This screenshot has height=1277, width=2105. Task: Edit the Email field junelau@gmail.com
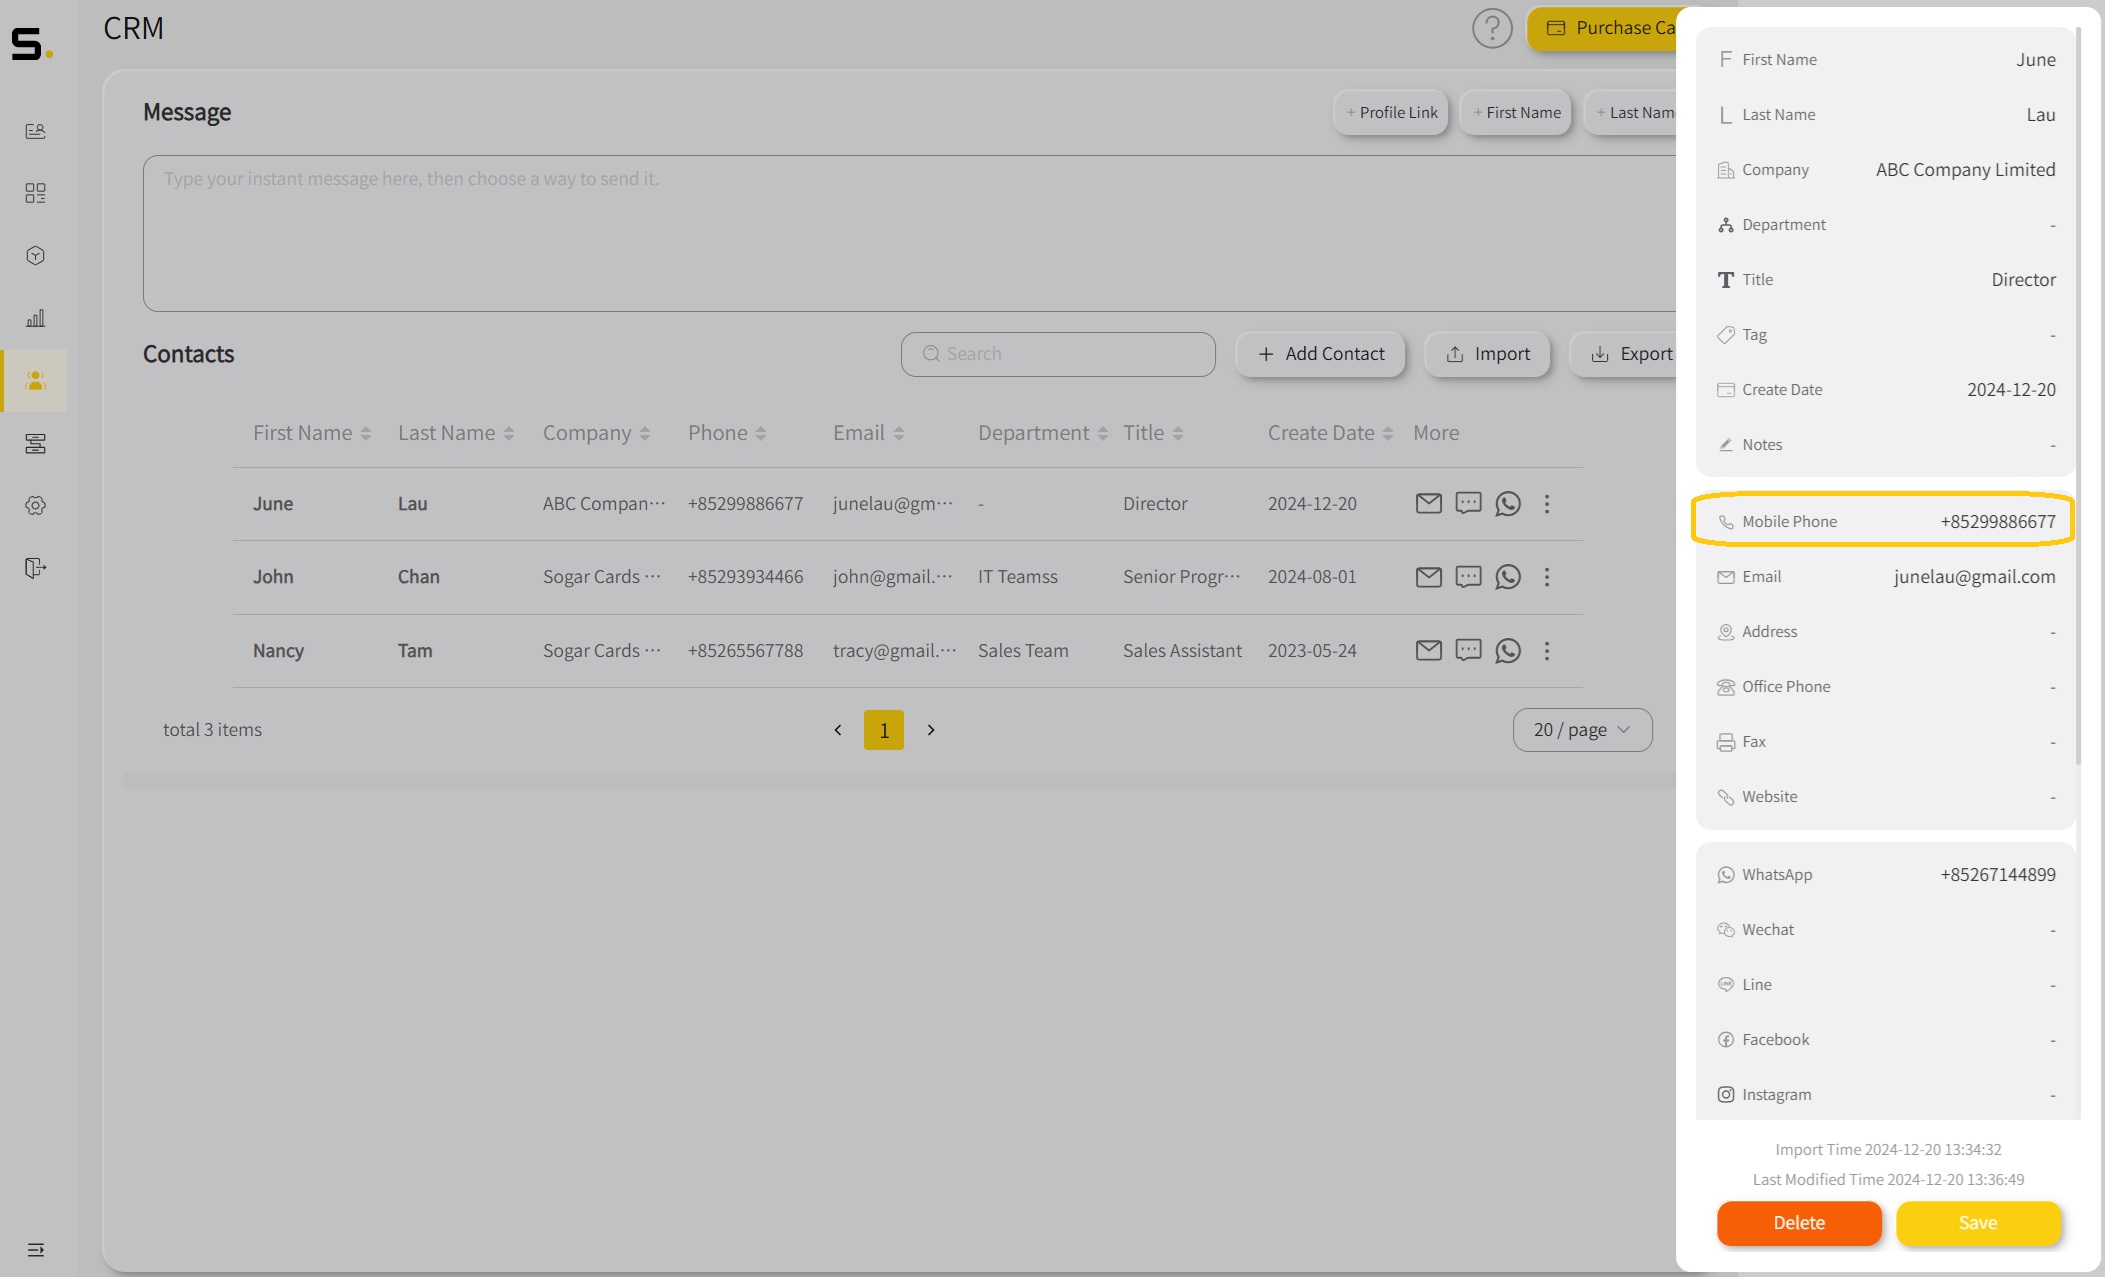pos(1885,577)
